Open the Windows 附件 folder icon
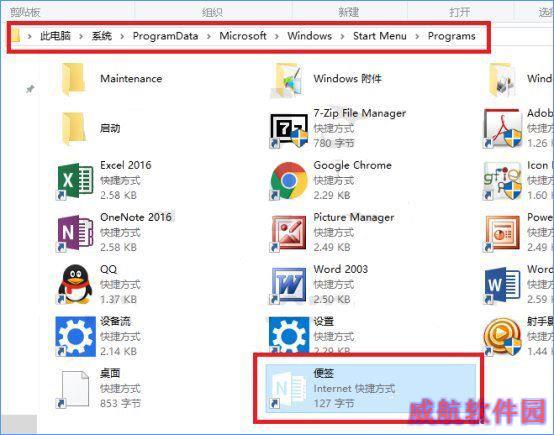554x435 pixels. [288, 80]
